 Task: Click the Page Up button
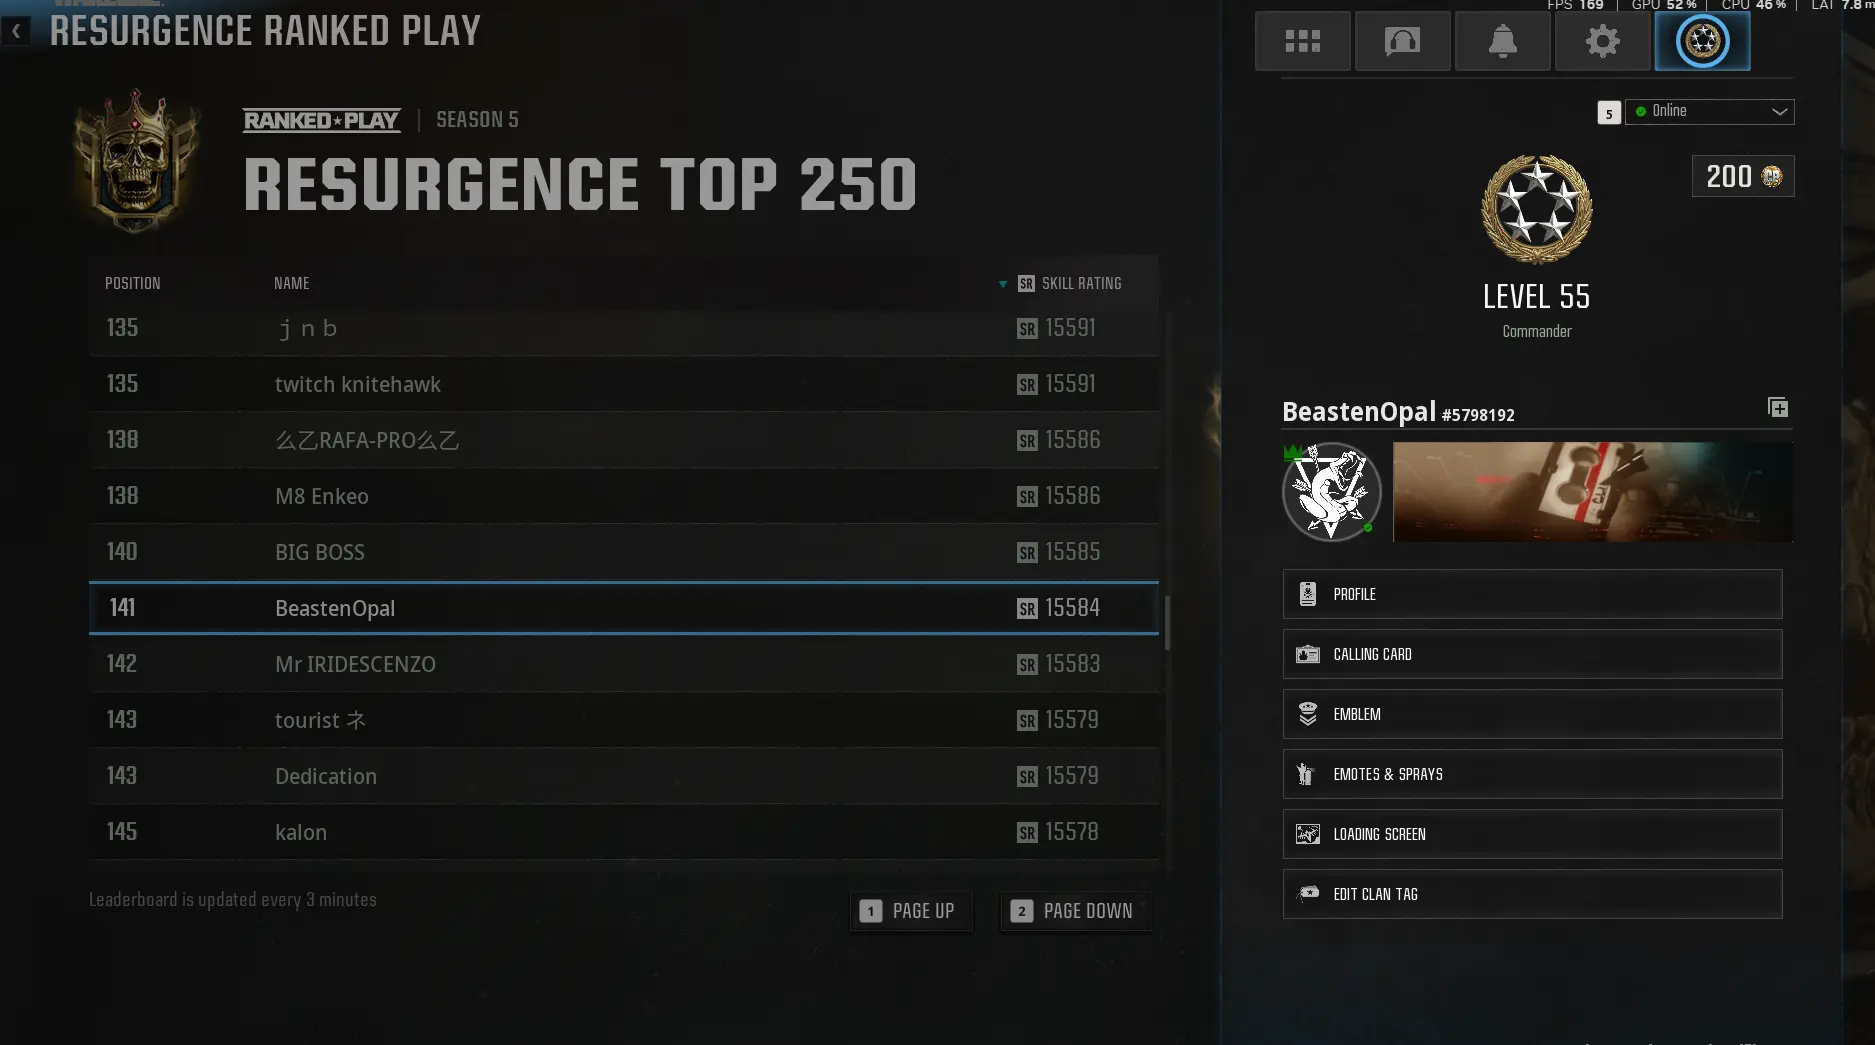911,911
